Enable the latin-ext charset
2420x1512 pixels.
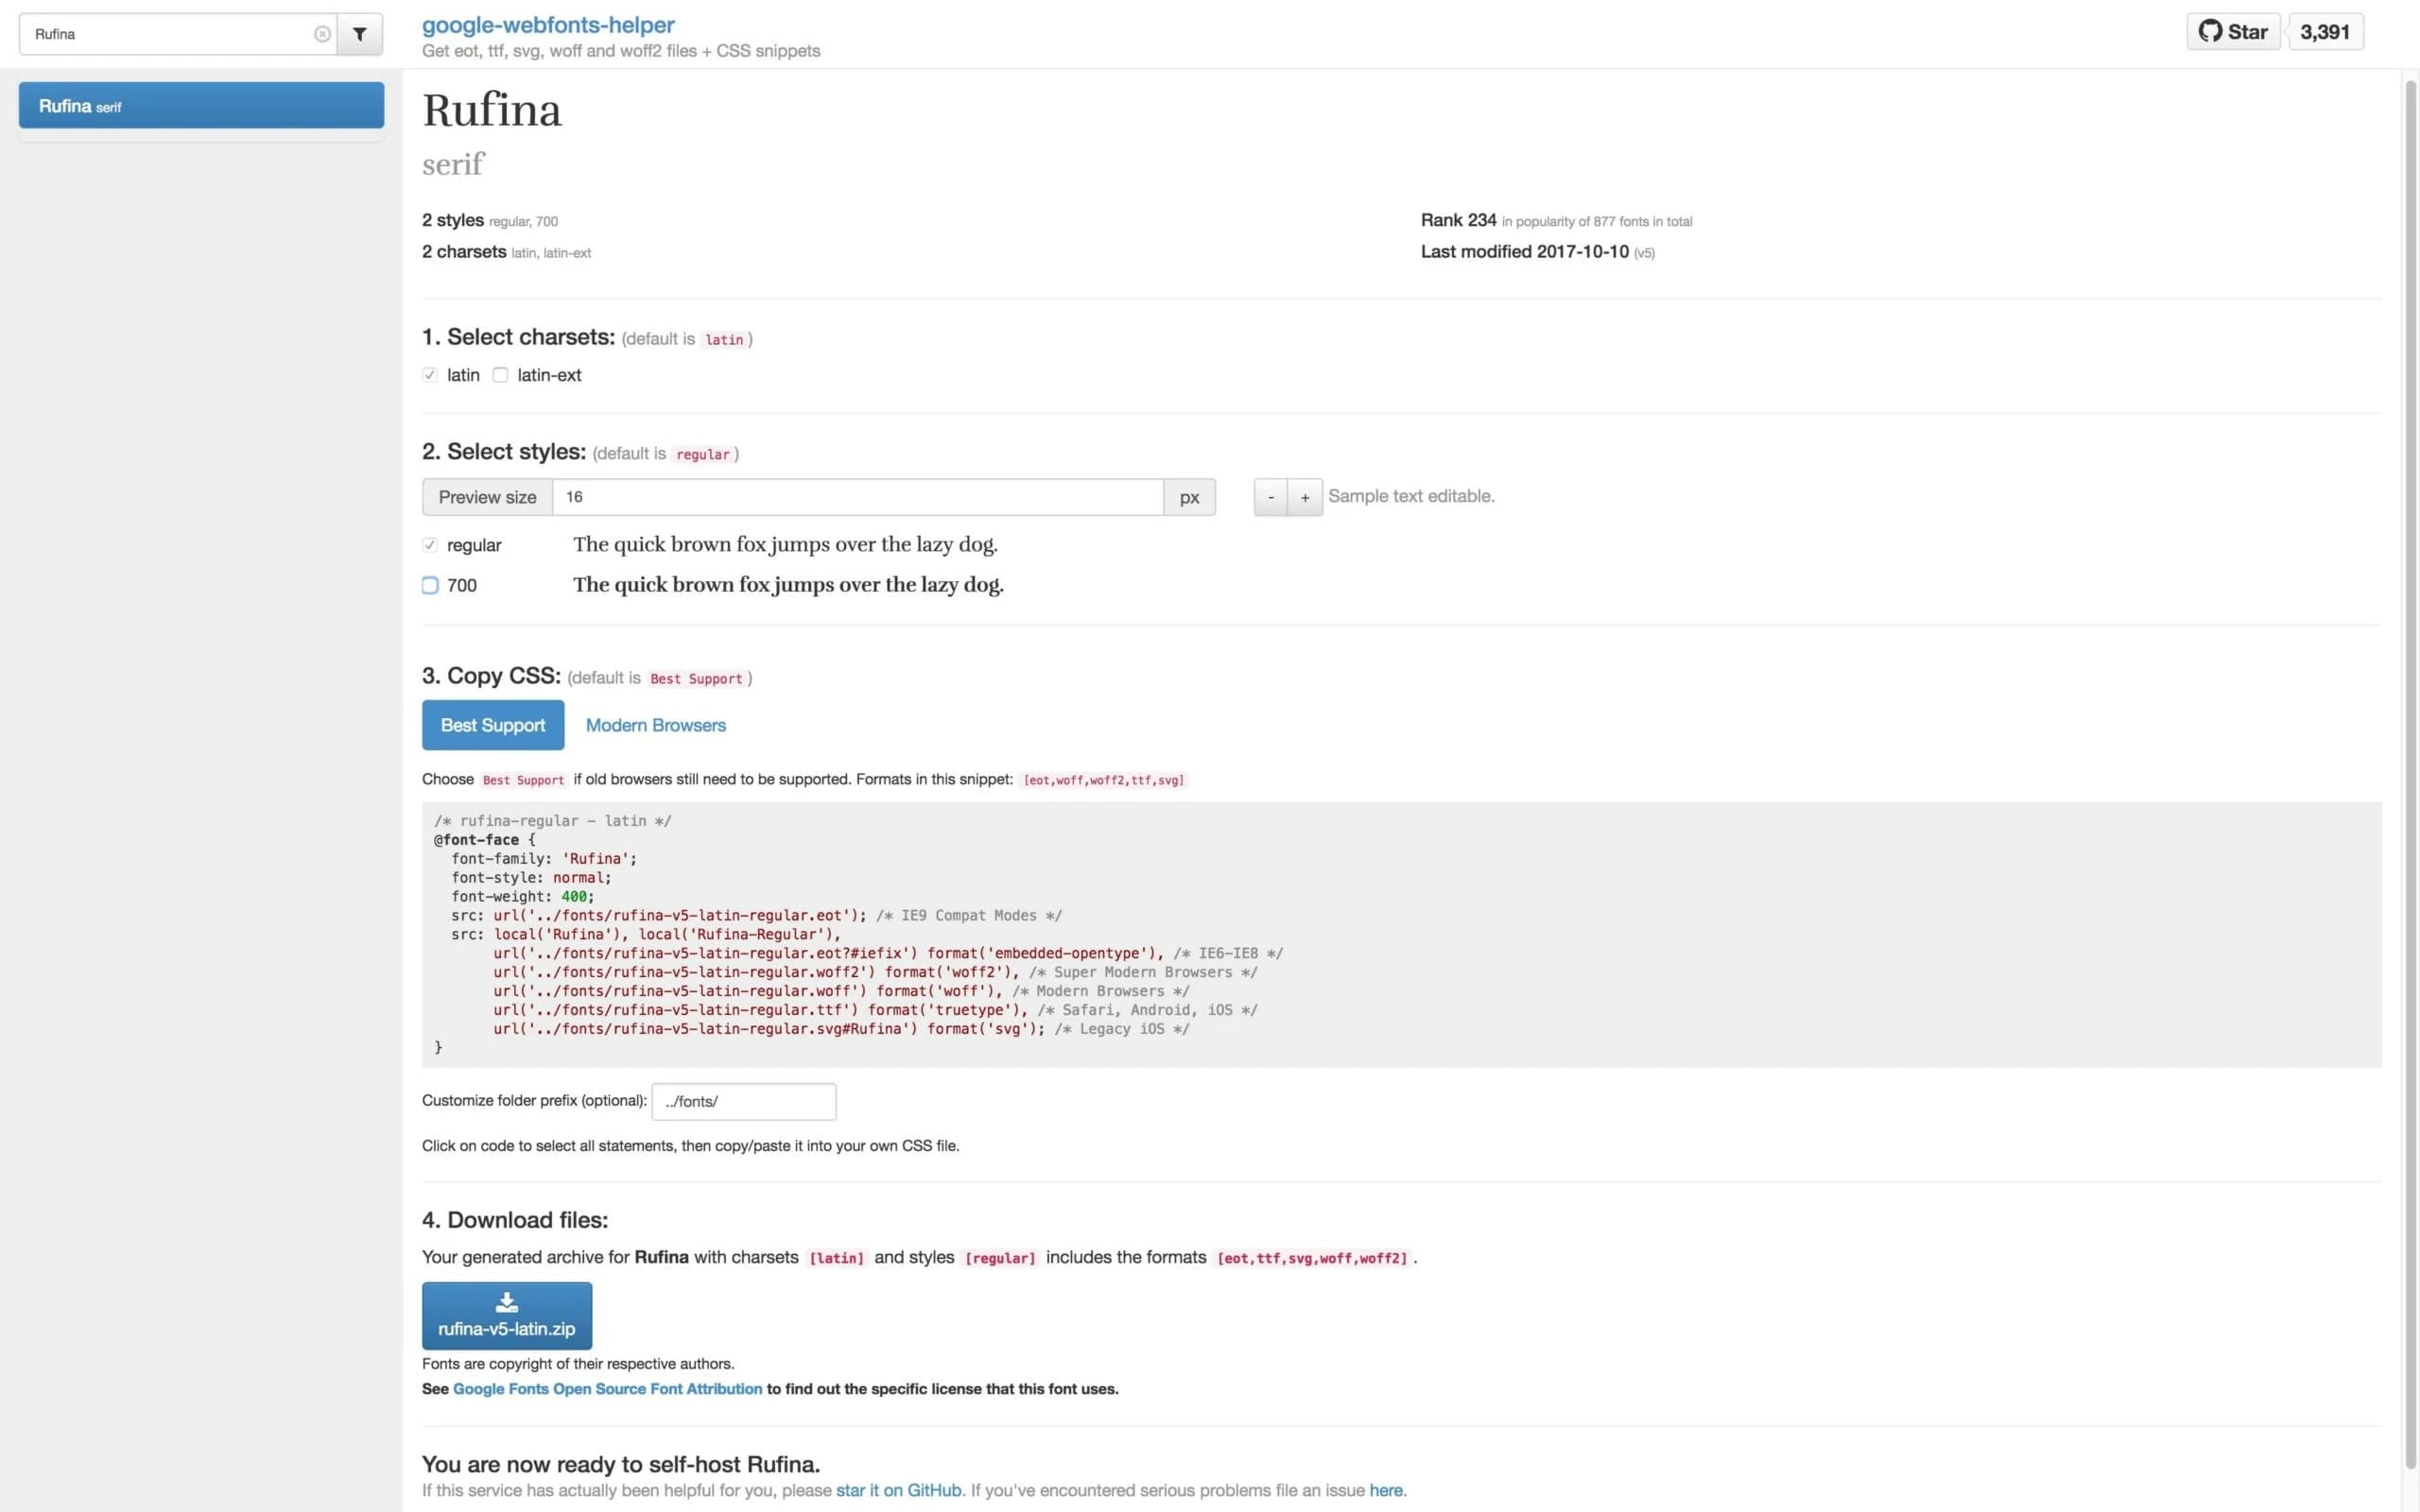(501, 374)
